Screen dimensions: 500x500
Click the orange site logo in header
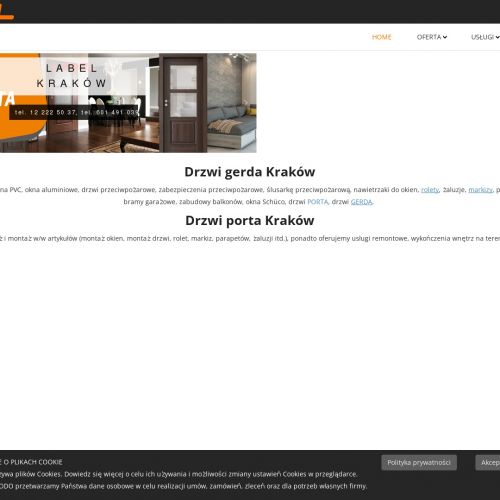[7, 10]
